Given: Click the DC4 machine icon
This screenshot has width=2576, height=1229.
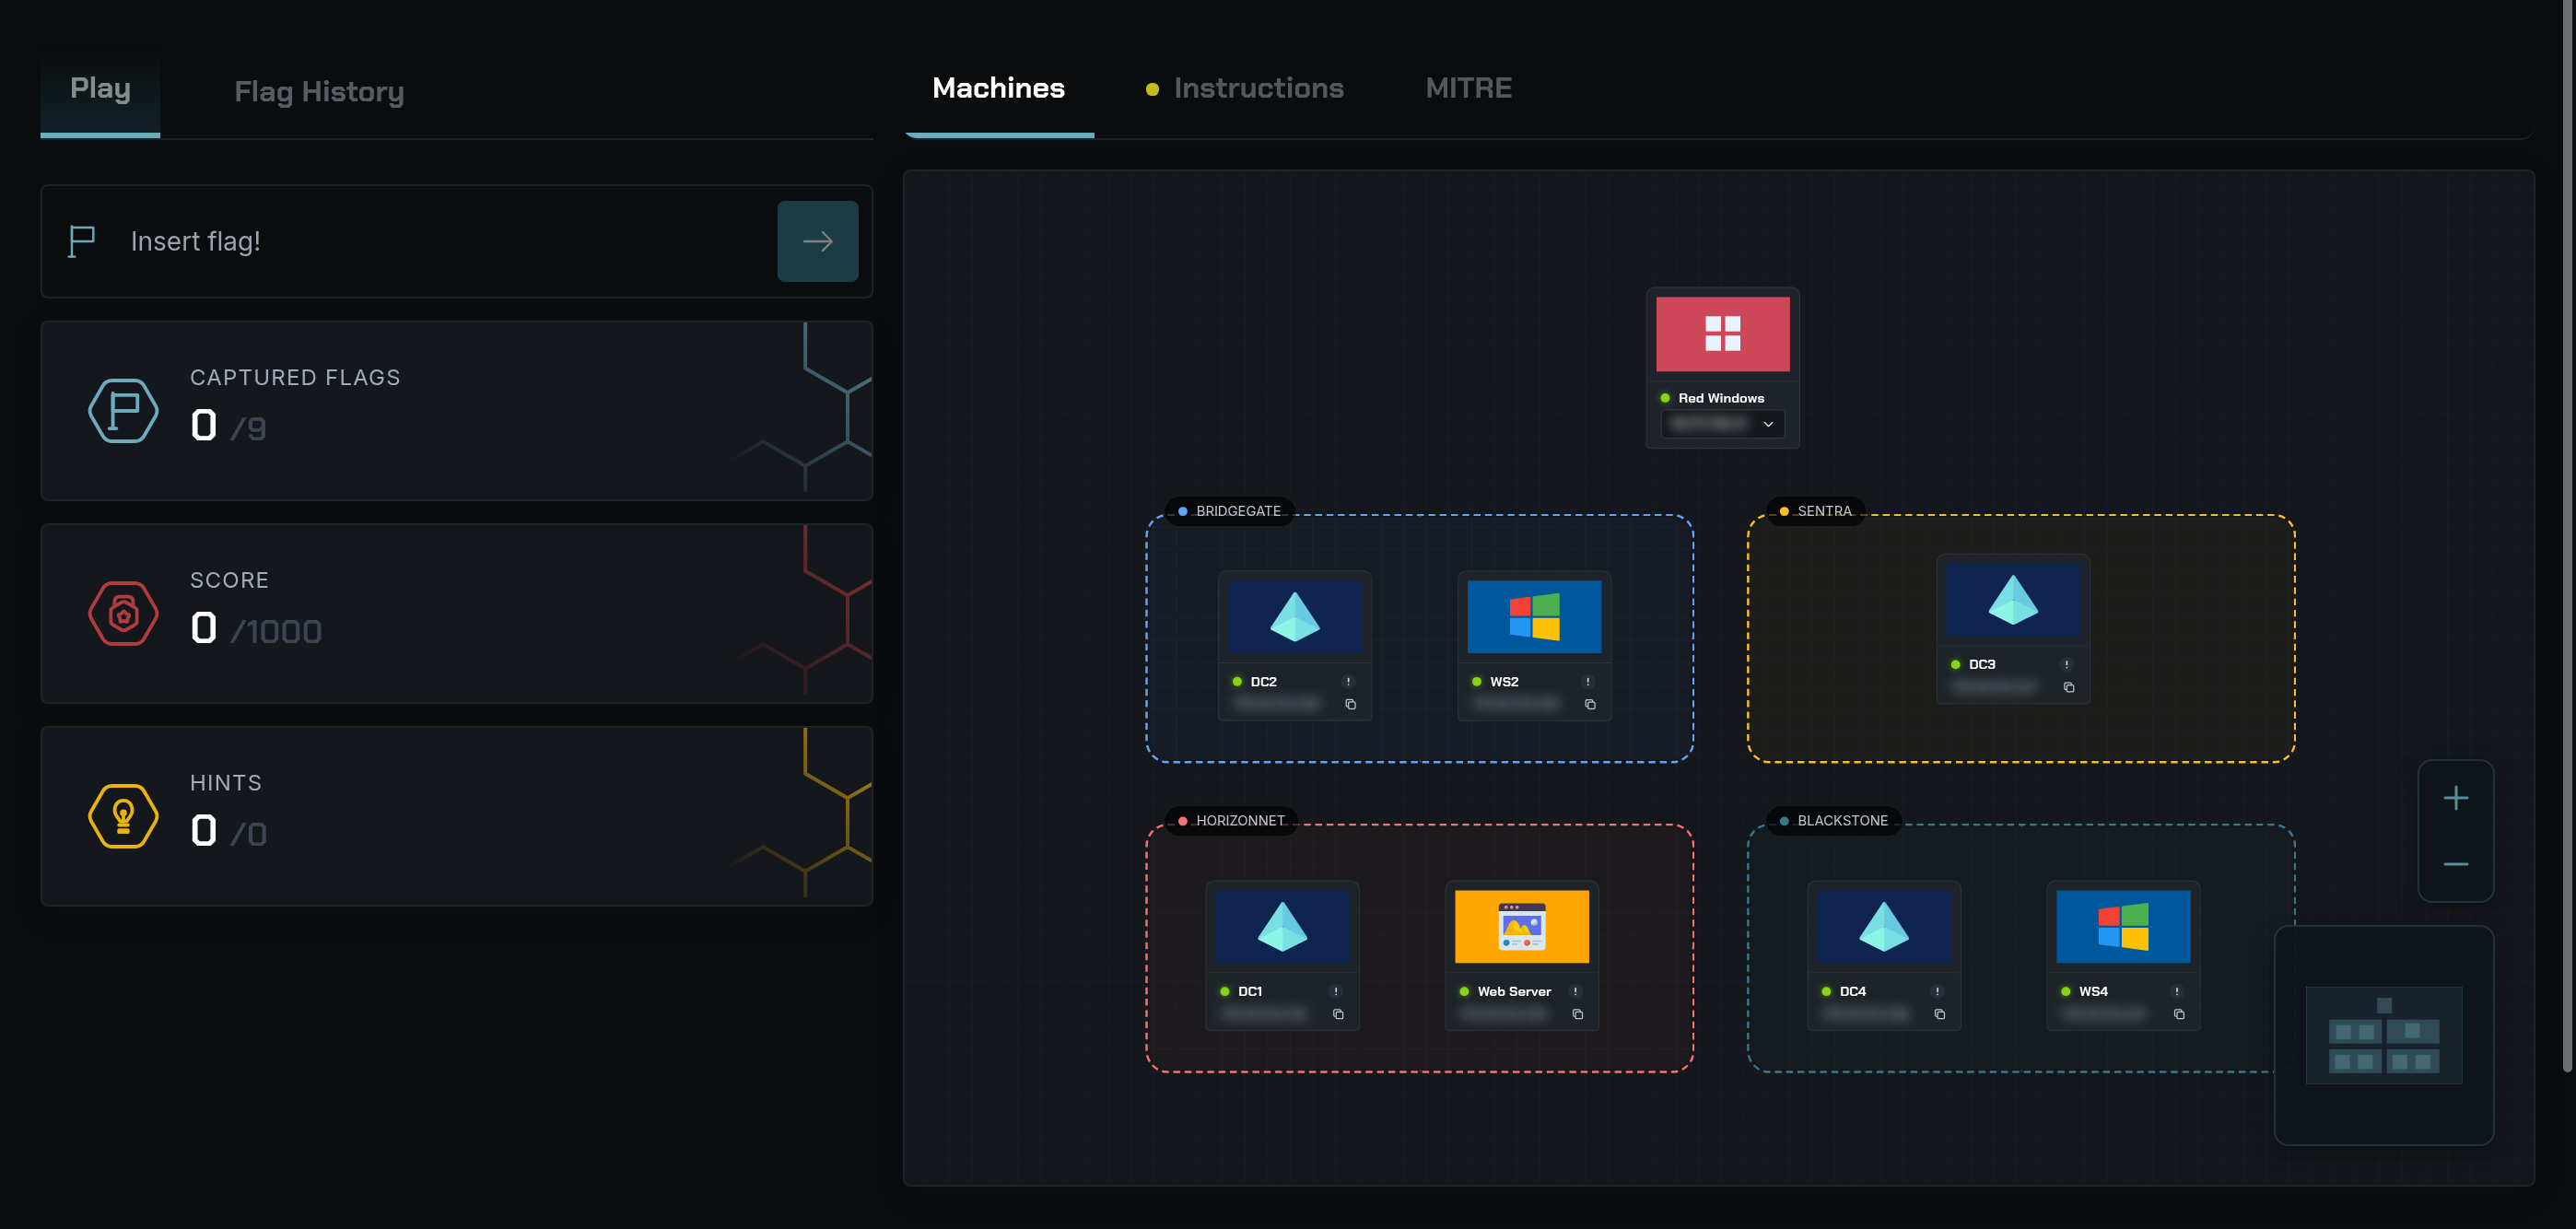Looking at the screenshot, I should point(1883,927).
